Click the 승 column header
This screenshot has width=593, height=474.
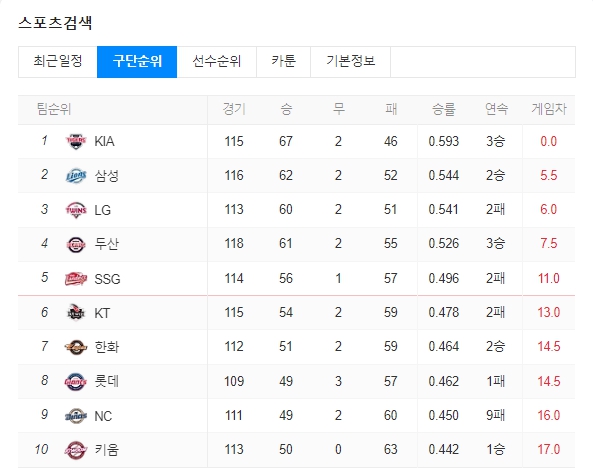pos(286,109)
